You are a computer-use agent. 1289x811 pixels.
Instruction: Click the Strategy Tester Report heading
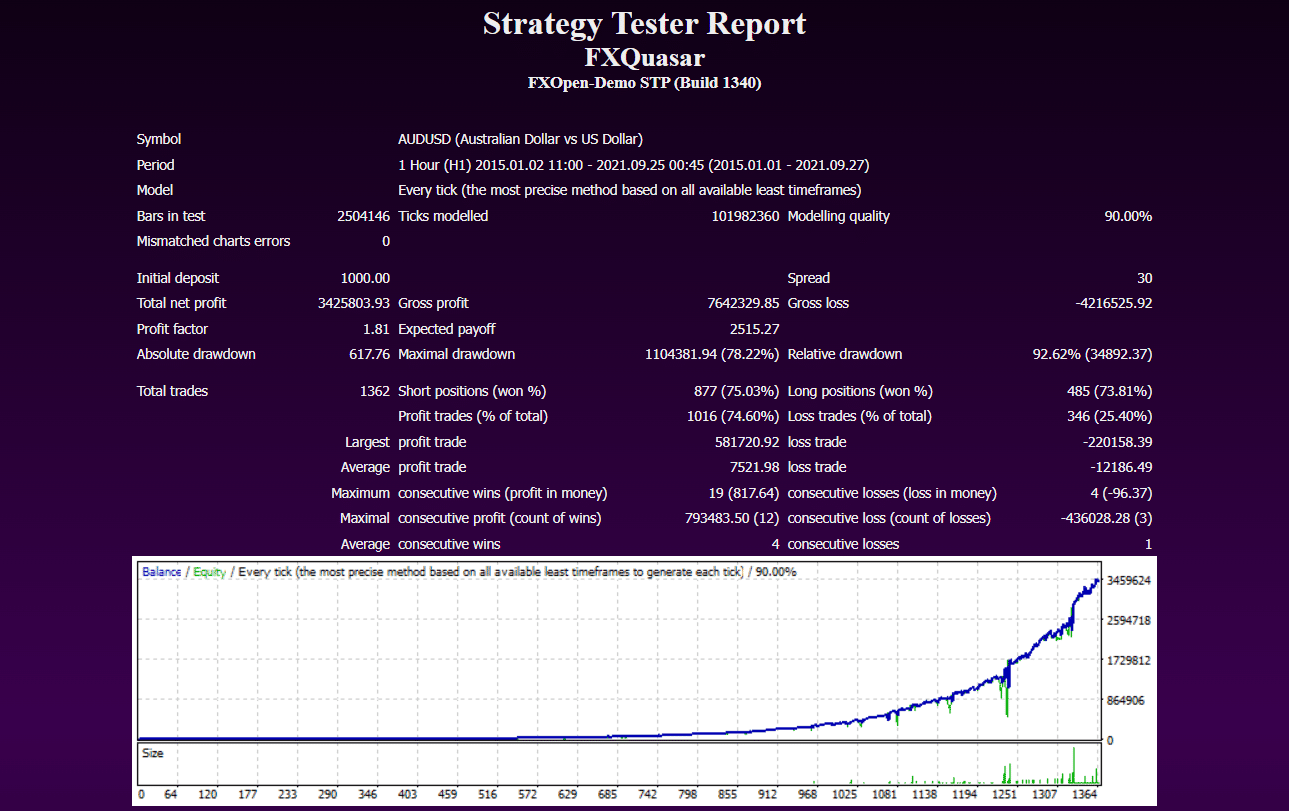point(644,24)
